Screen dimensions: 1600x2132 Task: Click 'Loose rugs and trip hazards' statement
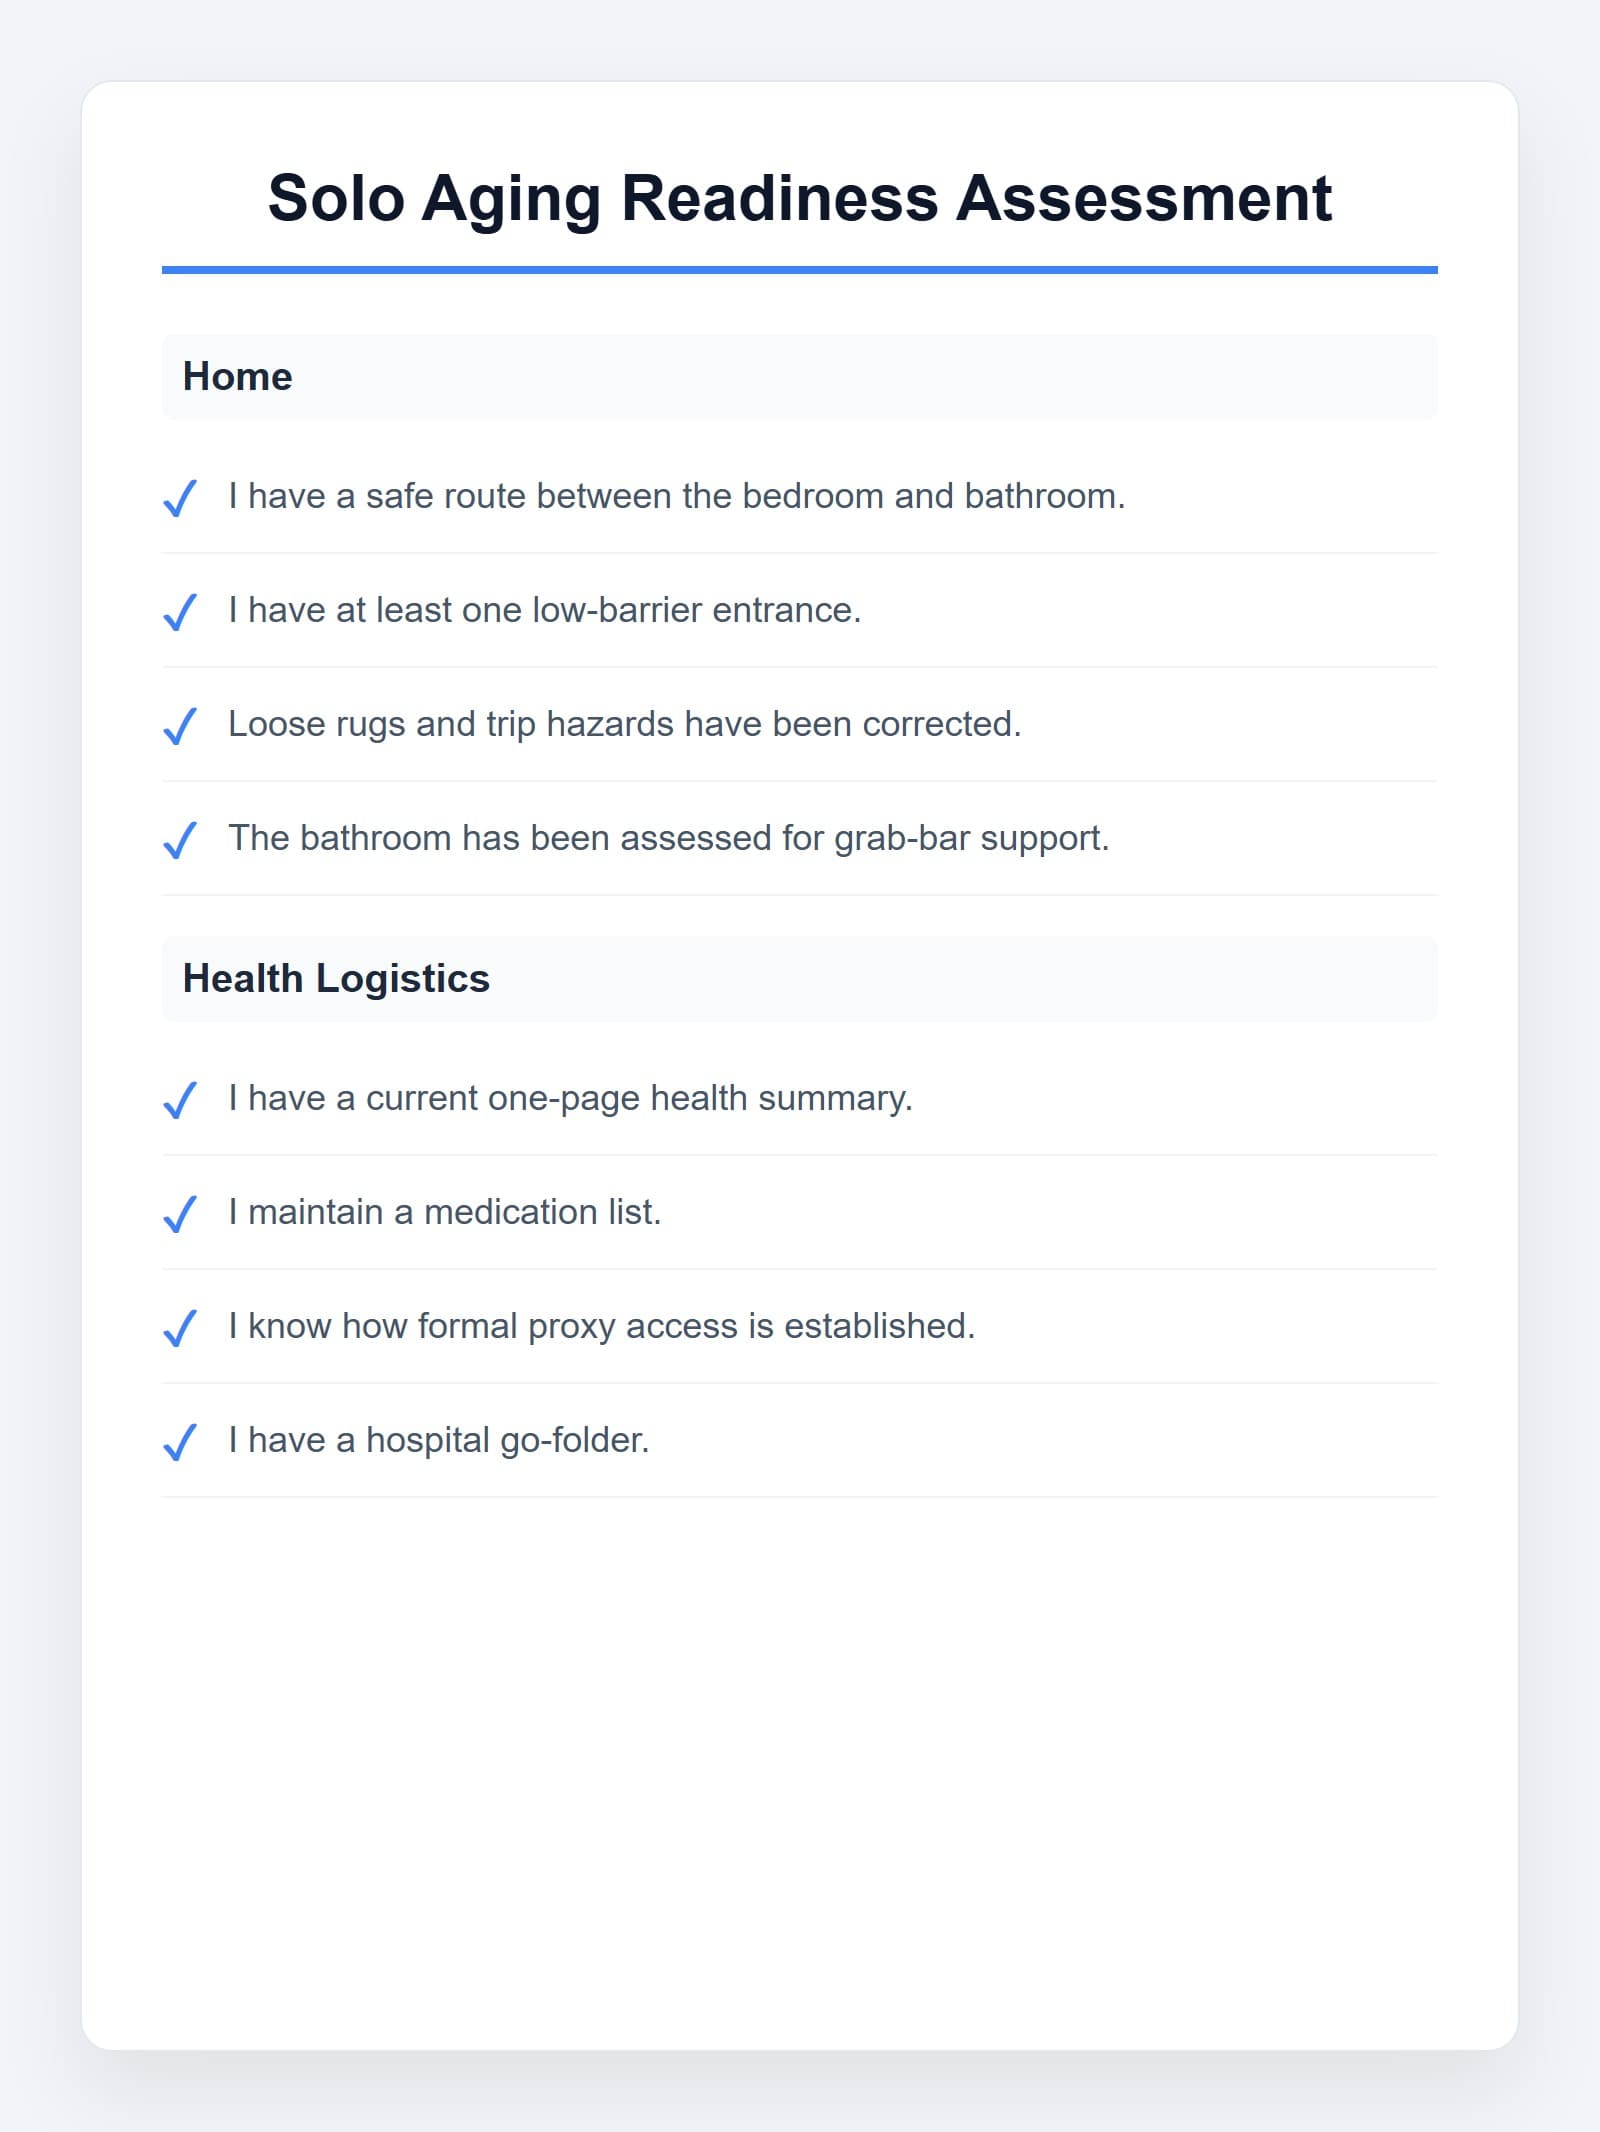tap(625, 724)
